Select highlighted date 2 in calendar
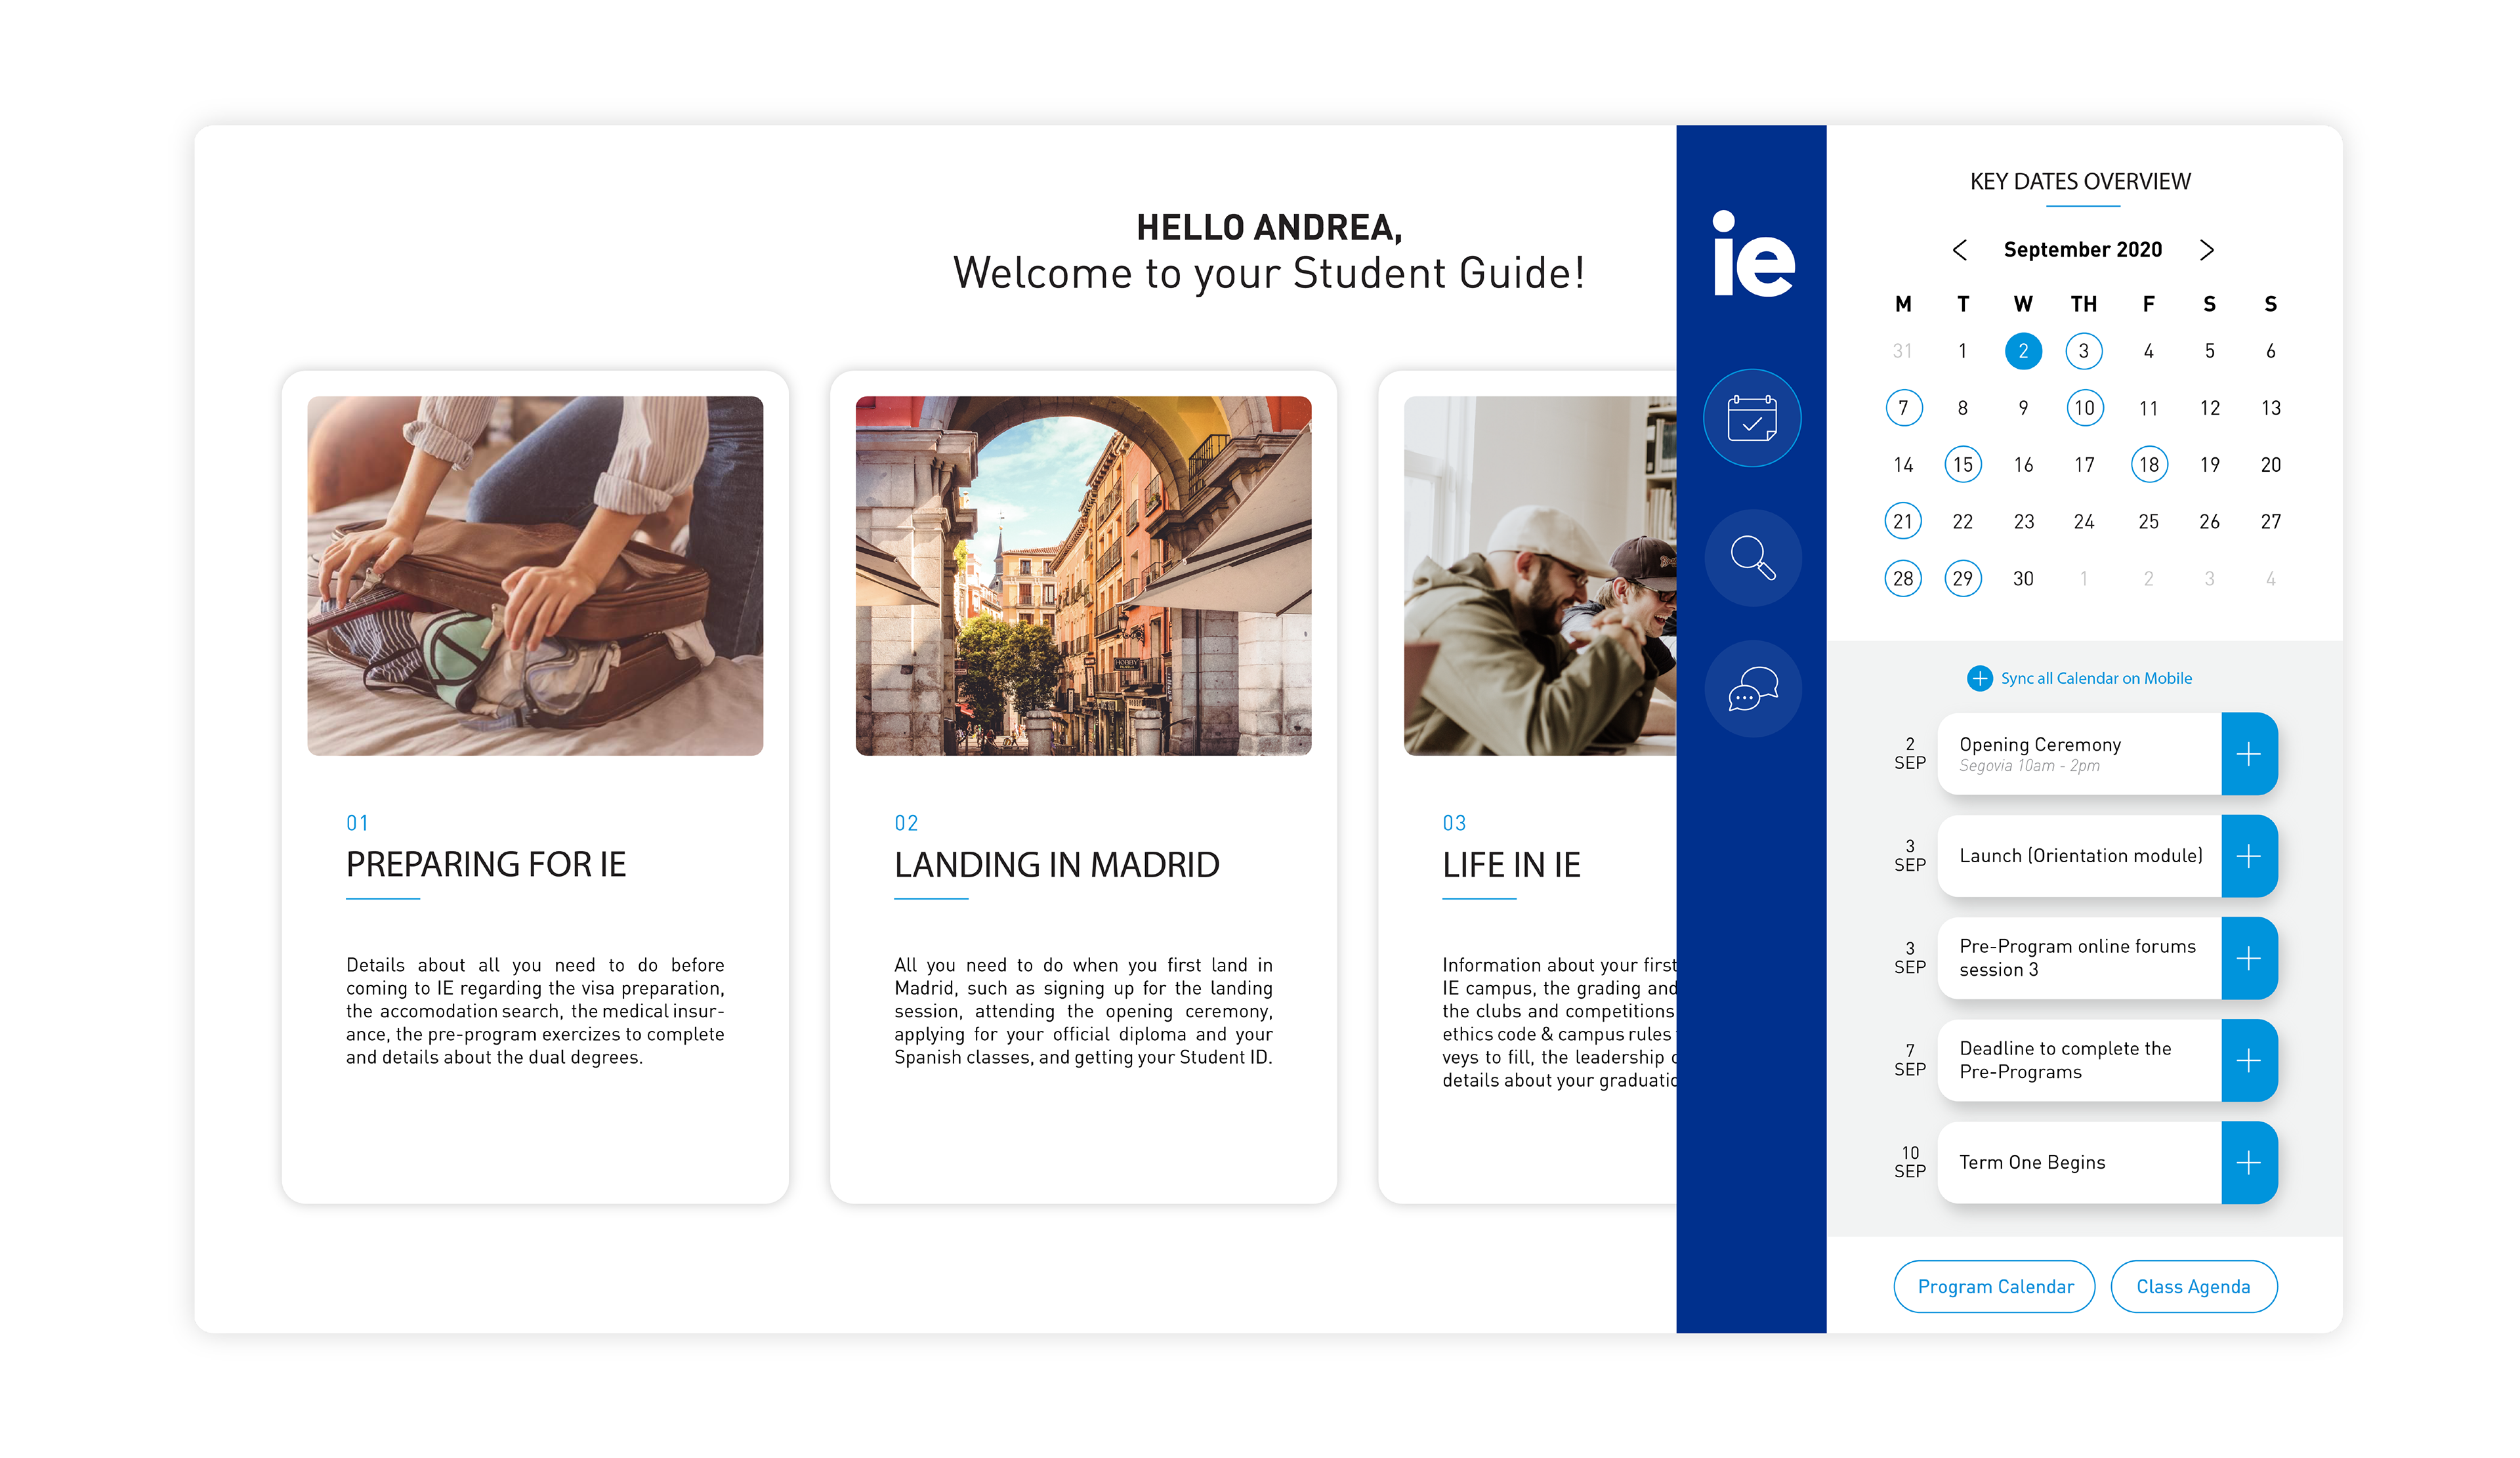 pos(2022,351)
